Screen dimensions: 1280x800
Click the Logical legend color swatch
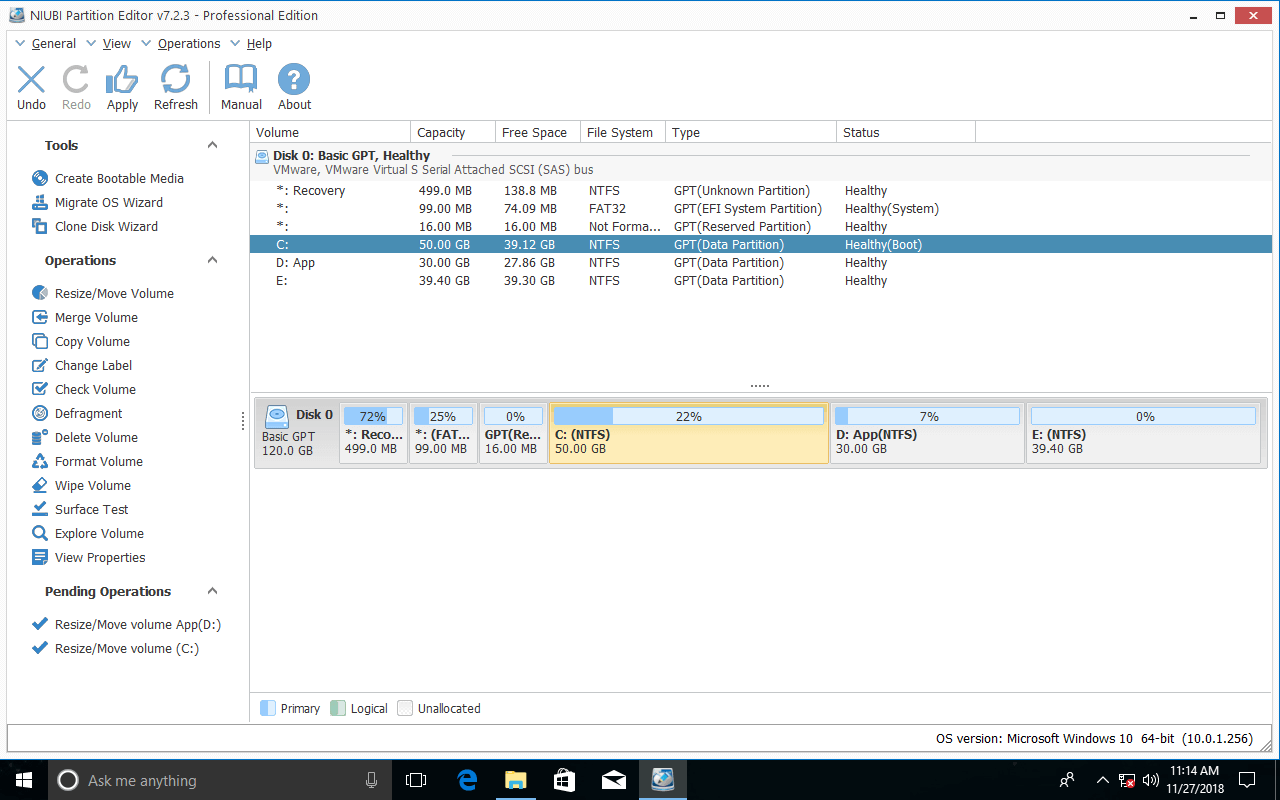(337, 708)
